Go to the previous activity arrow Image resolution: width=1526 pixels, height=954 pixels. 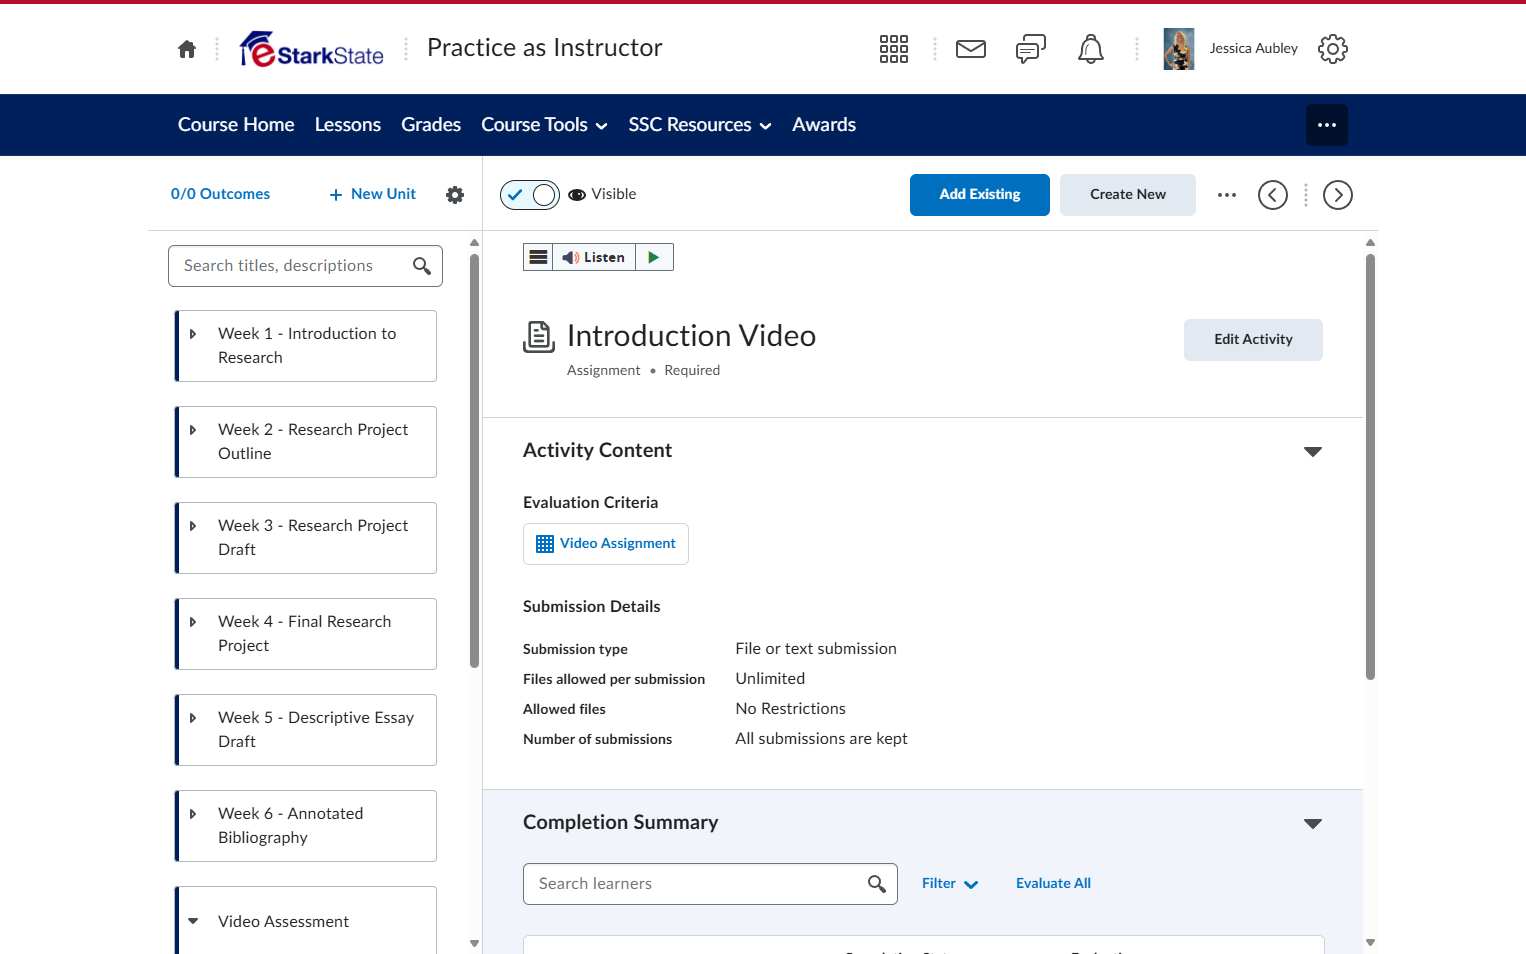[x=1273, y=195]
